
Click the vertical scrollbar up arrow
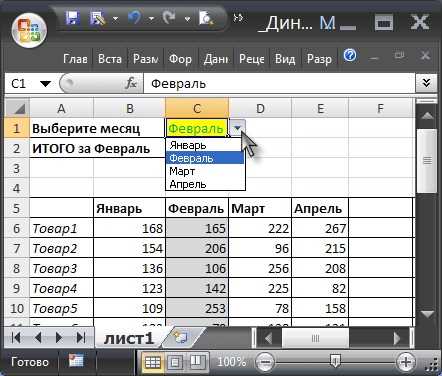(427, 116)
